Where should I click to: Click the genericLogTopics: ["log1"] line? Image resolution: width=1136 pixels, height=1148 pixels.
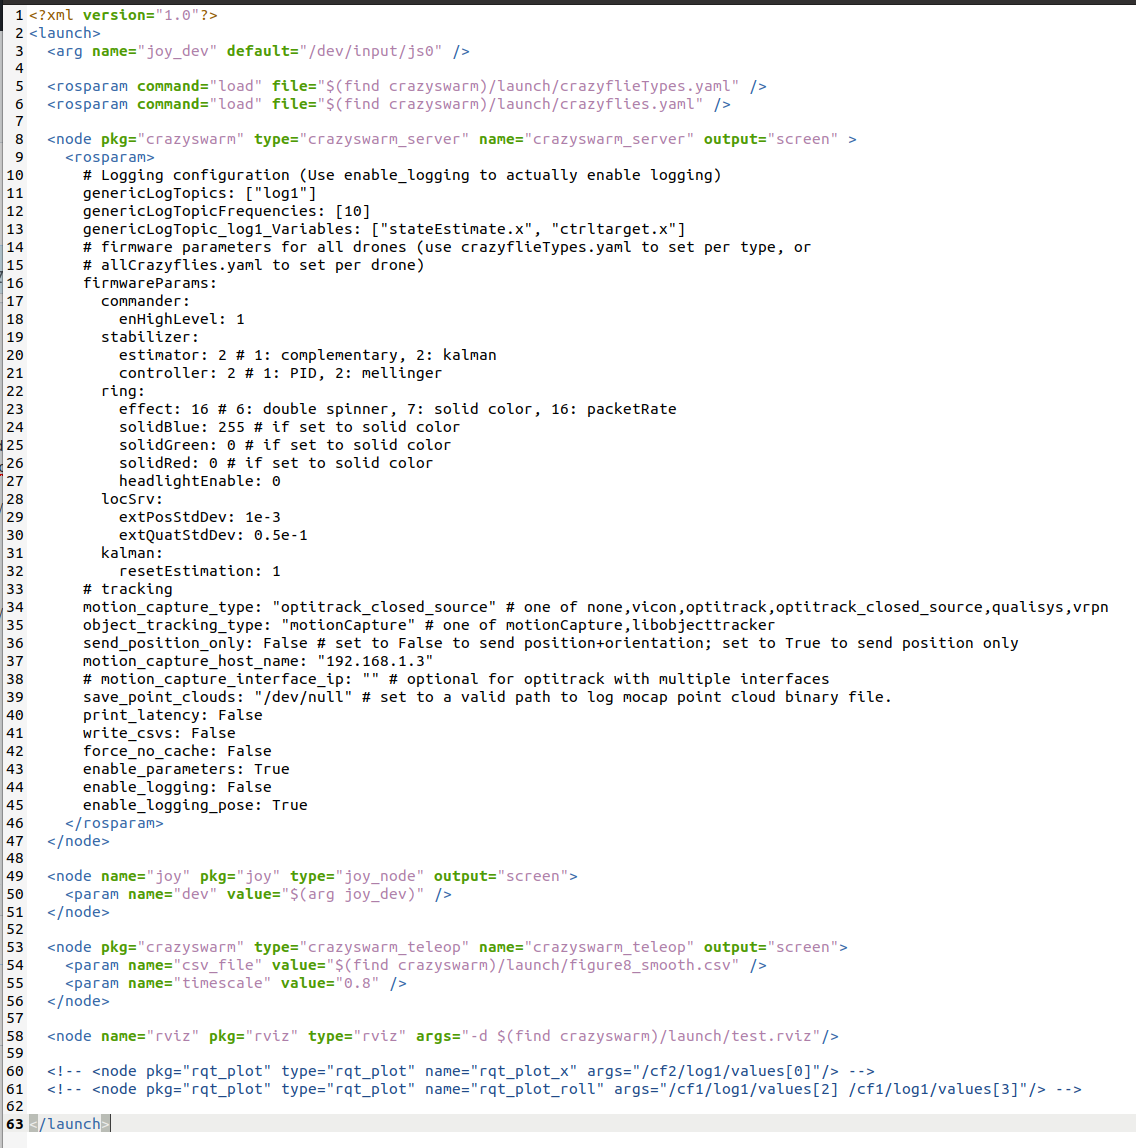[200, 193]
